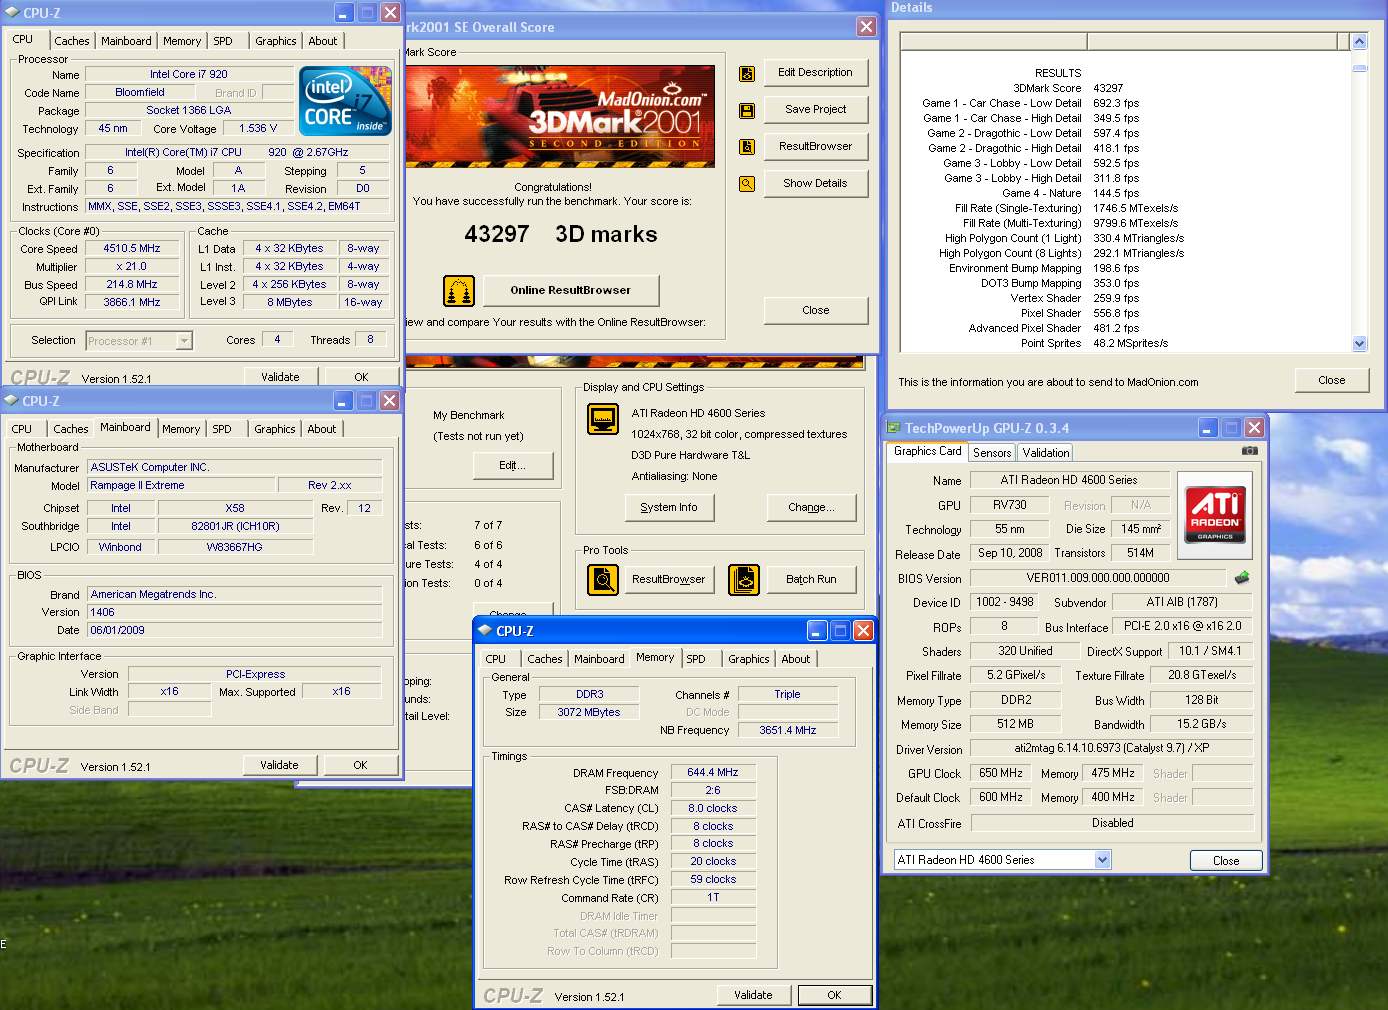This screenshot has height=1010, width=1388.
Task: Click the Memory Type DDR3 field
Action: pos(589,695)
